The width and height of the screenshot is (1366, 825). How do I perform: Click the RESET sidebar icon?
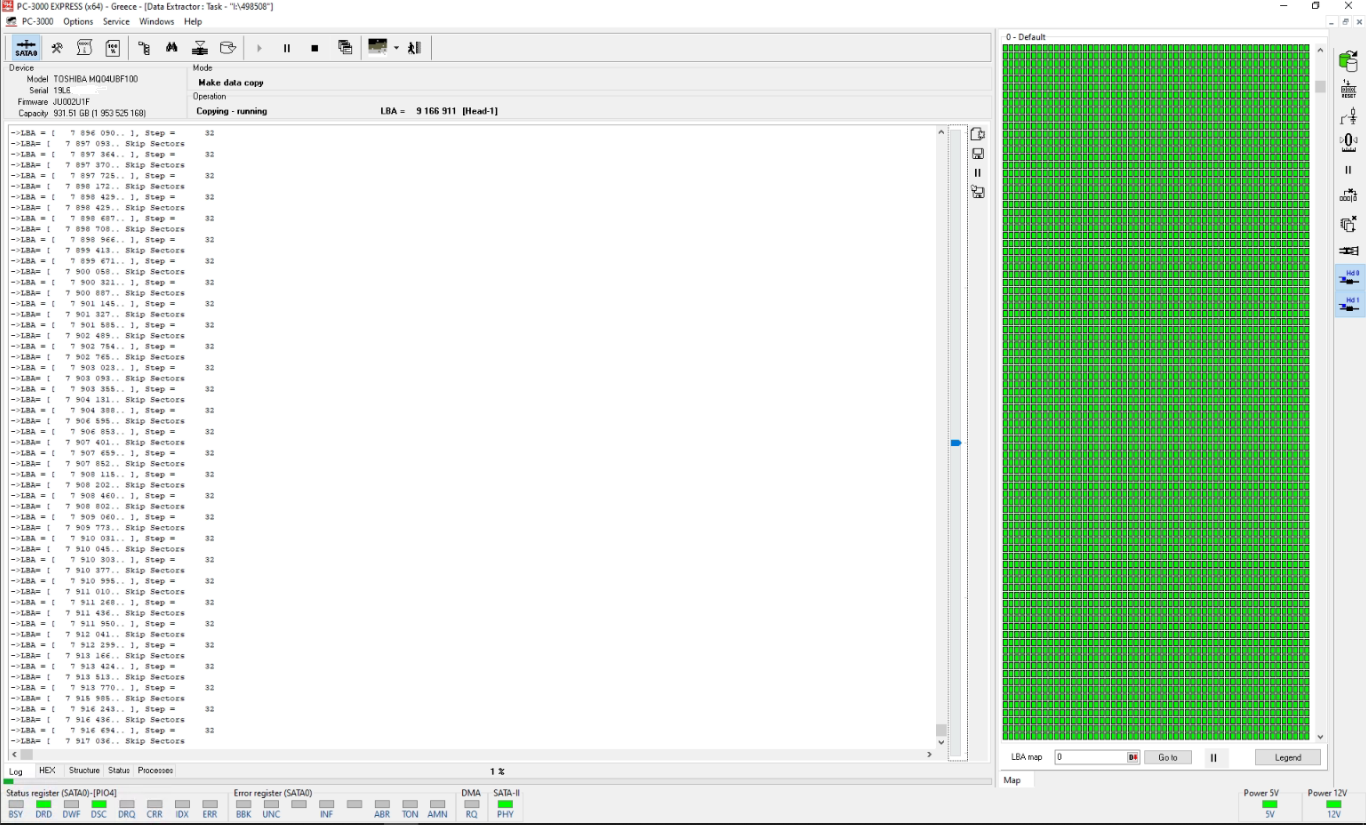tap(1348, 90)
